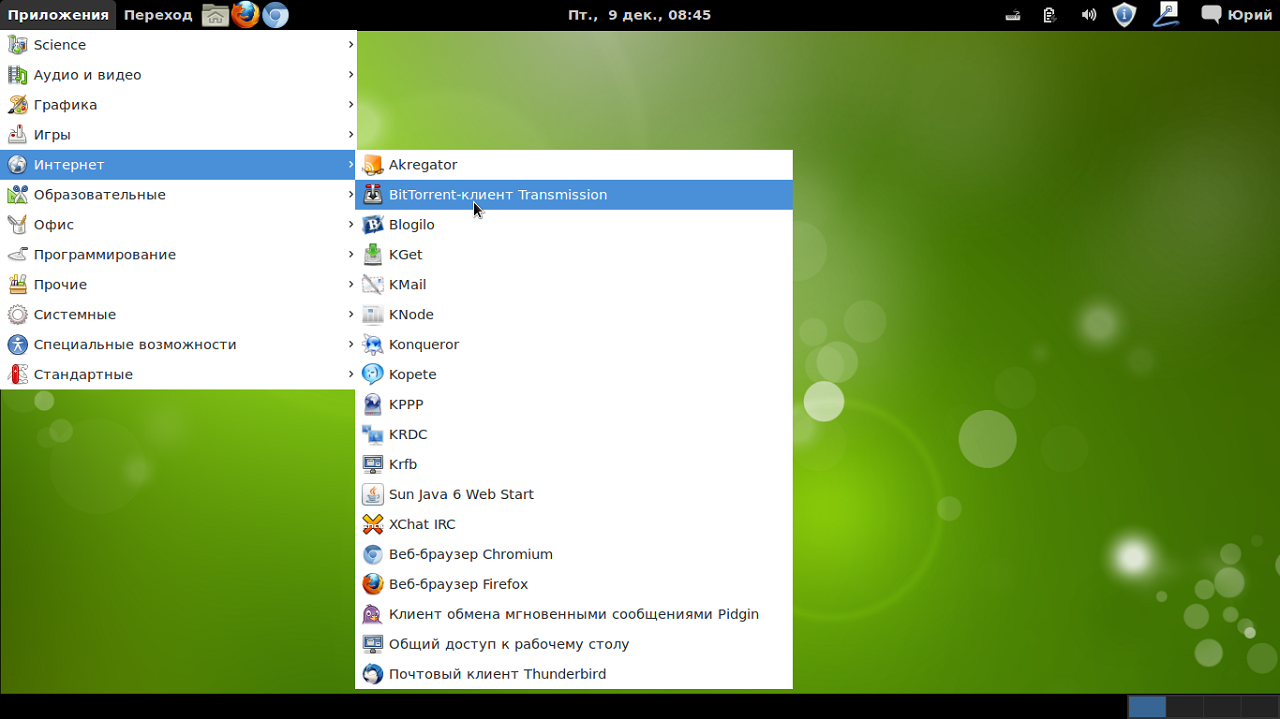This screenshot has width=1280, height=719.
Task: Open Konqueror from the Internet submenu
Action: [574, 345]
